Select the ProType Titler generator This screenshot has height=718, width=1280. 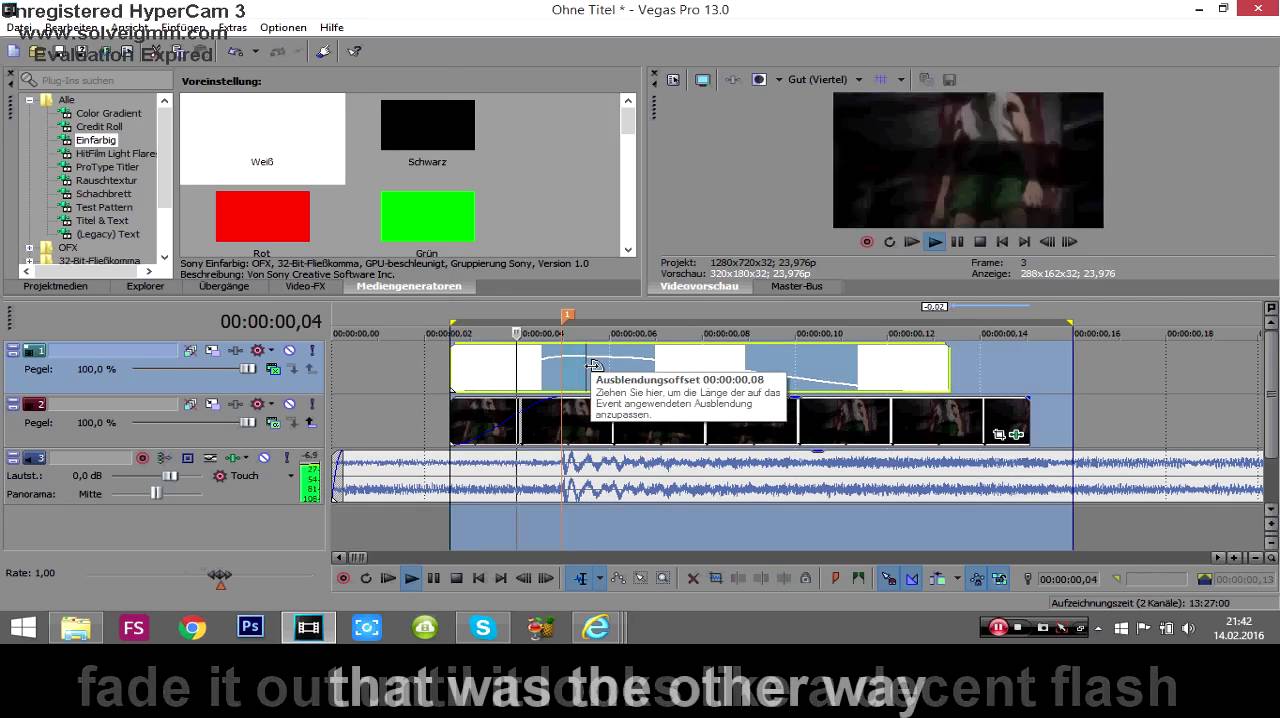point(107,167)
